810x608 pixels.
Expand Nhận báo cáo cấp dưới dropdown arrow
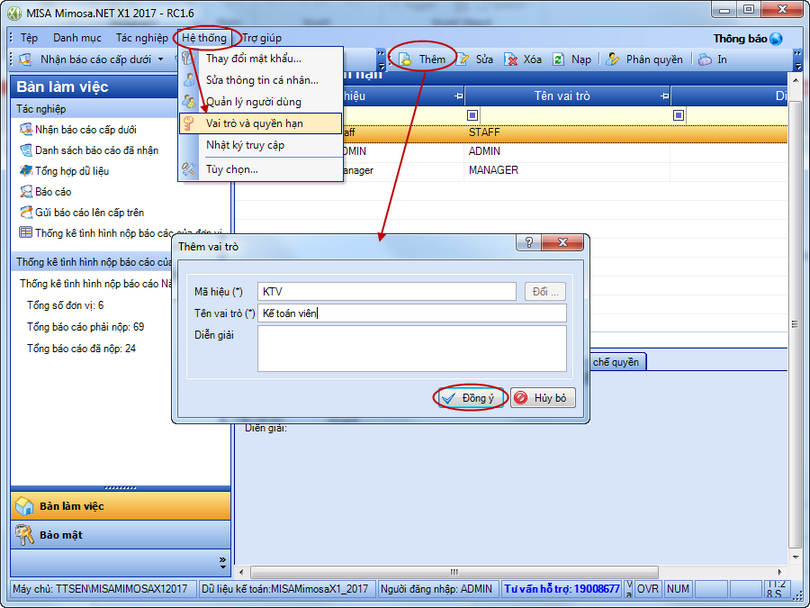161,59
